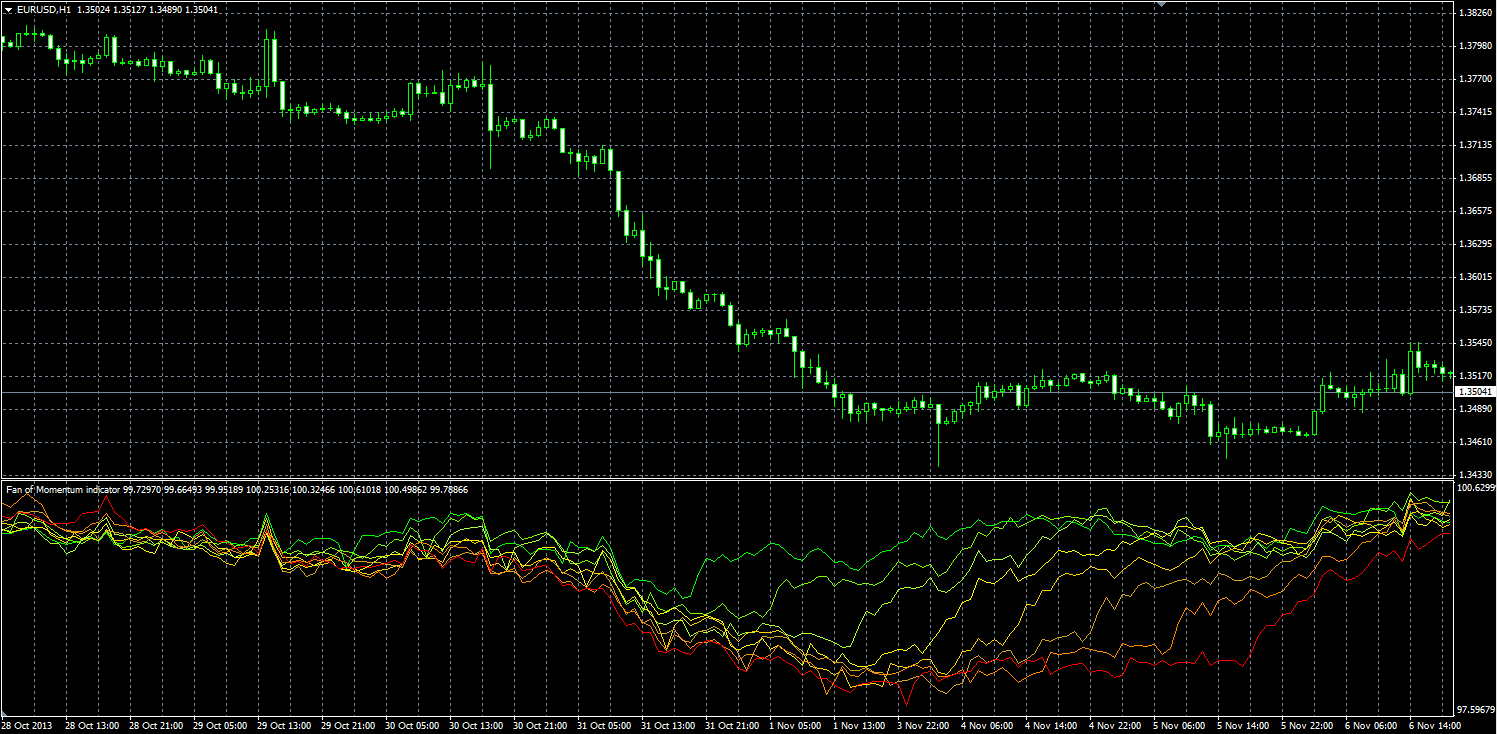1497x734 pixels.
Task: Click the 1.35450 price scale value
Action: [x=1476, y=343]
